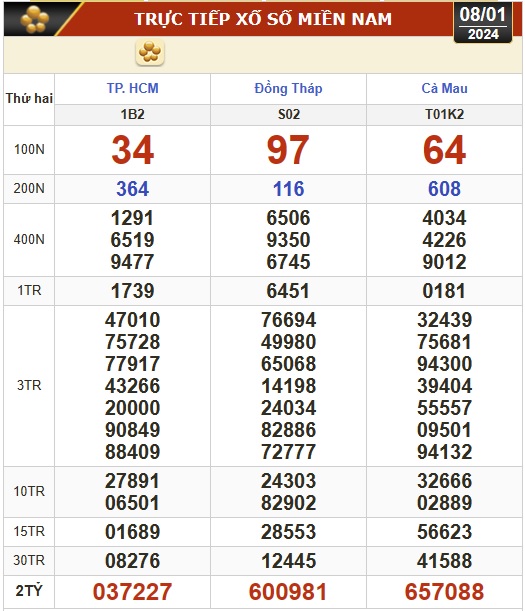This screenshot has height=611, width=525.
Task: Select ticket code 1B2
Action: pyautogui.click(x=133, y=115)
